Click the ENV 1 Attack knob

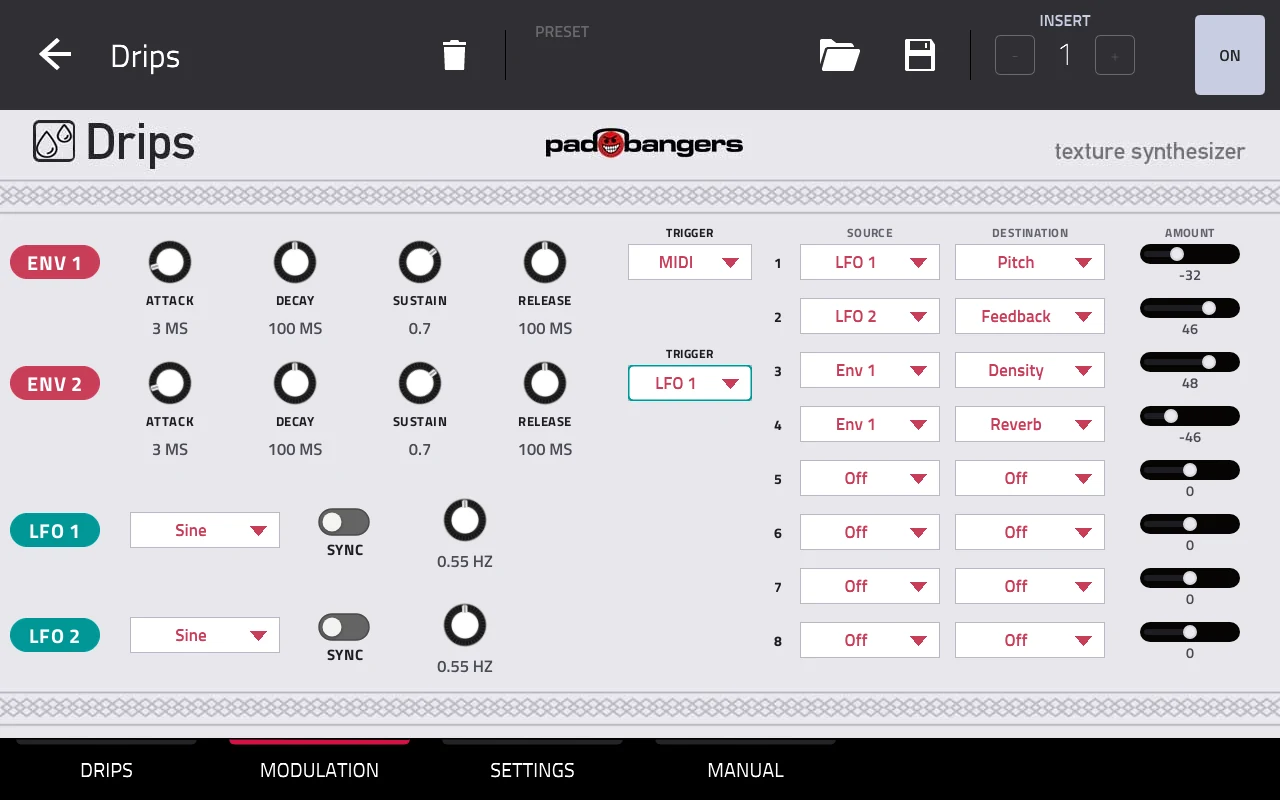170,263
